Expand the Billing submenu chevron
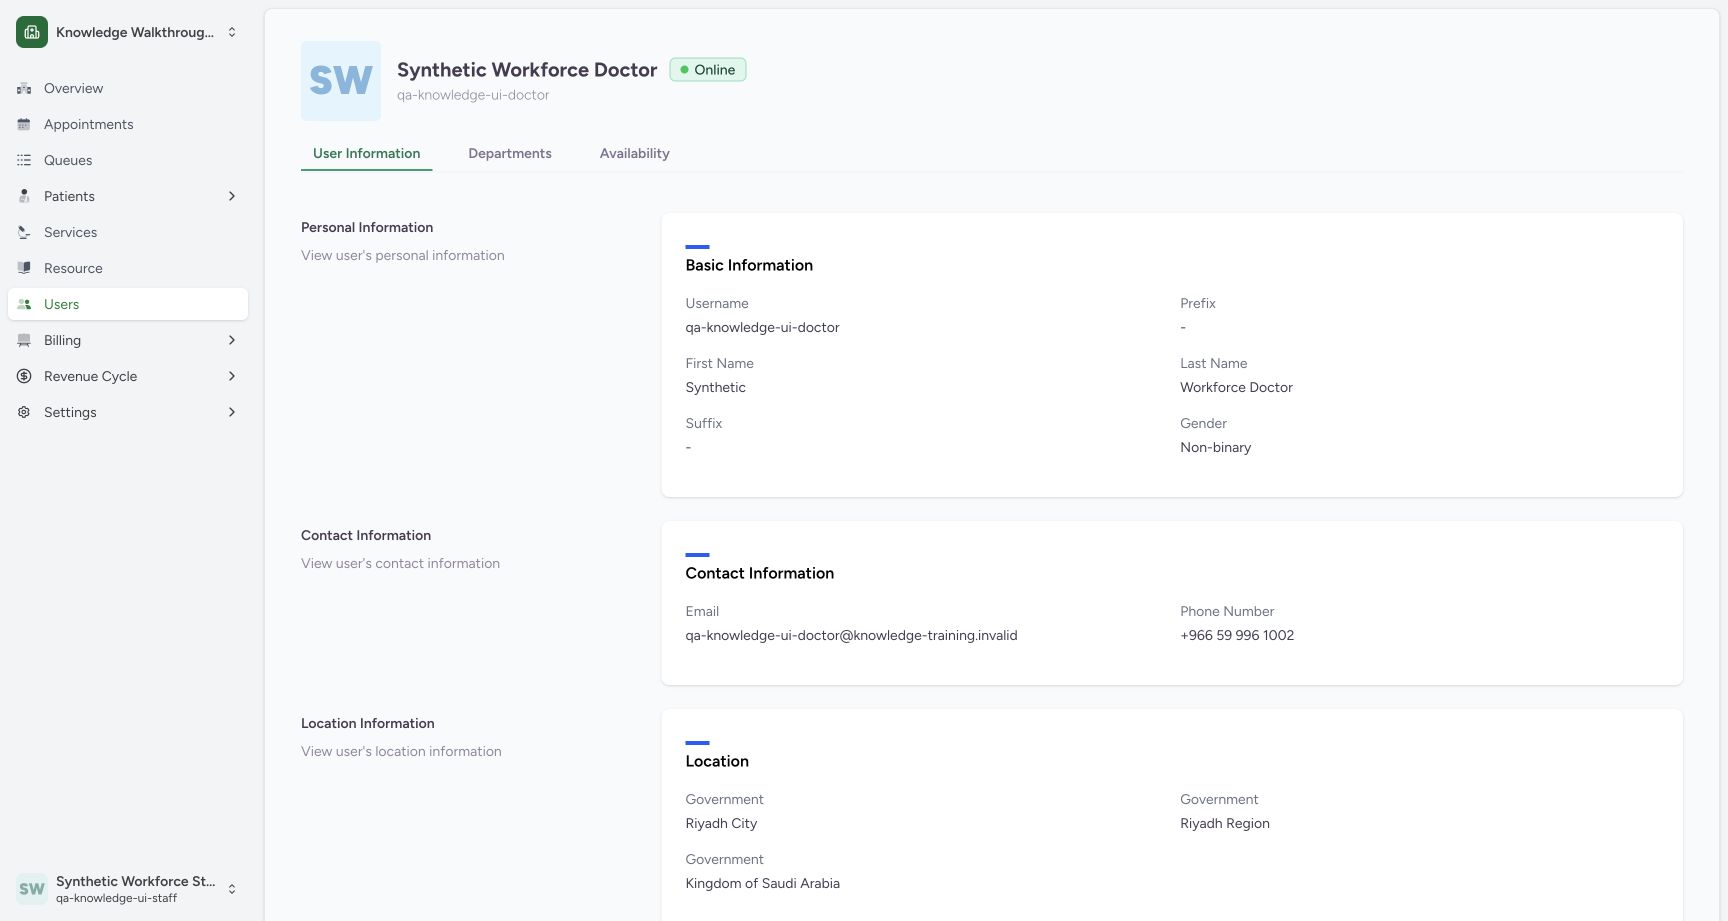The width and height of the screenshot is (1728, 921). tap(232, 340)
